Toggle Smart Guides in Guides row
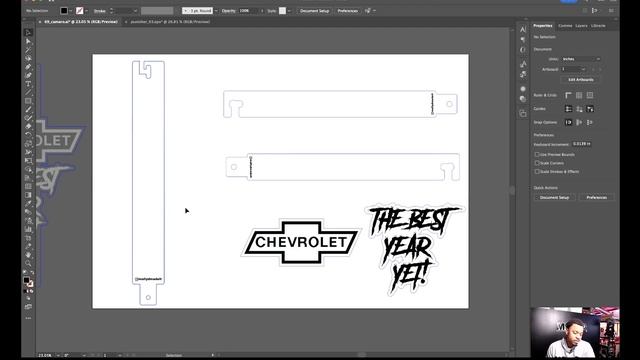Image resolution: width=640 pixels, height=360 pixels. 590,109
